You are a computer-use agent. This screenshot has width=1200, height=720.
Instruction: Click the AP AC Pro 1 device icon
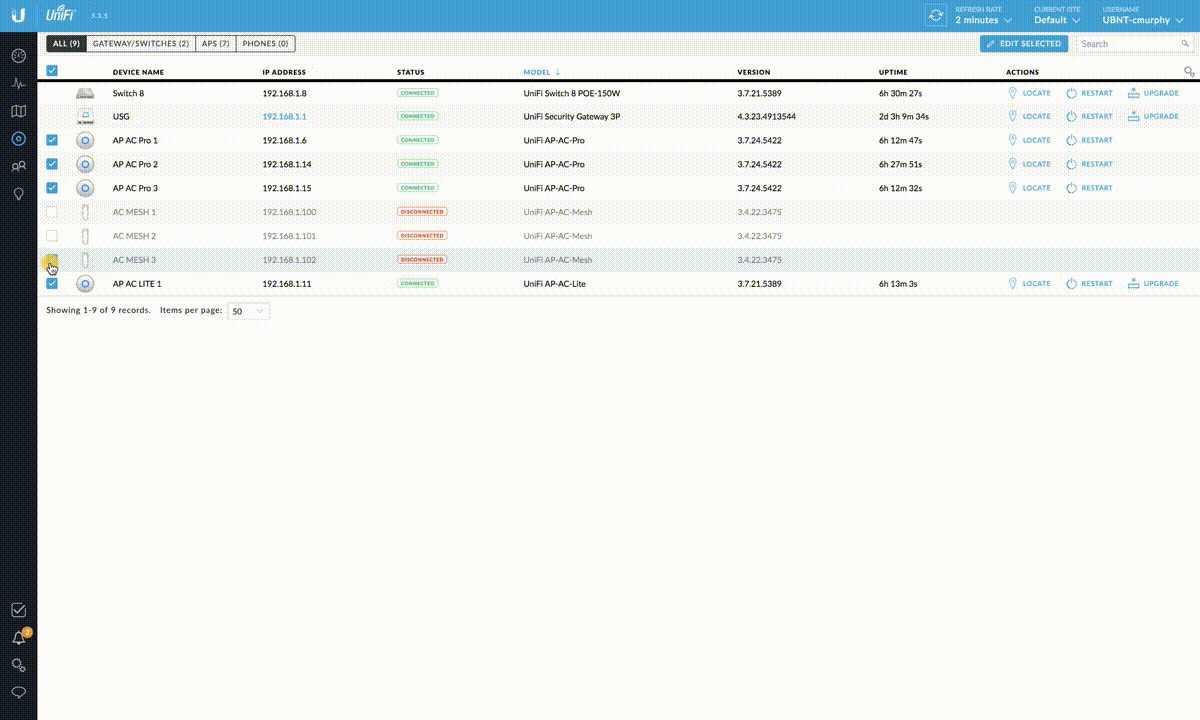(85, 140)
